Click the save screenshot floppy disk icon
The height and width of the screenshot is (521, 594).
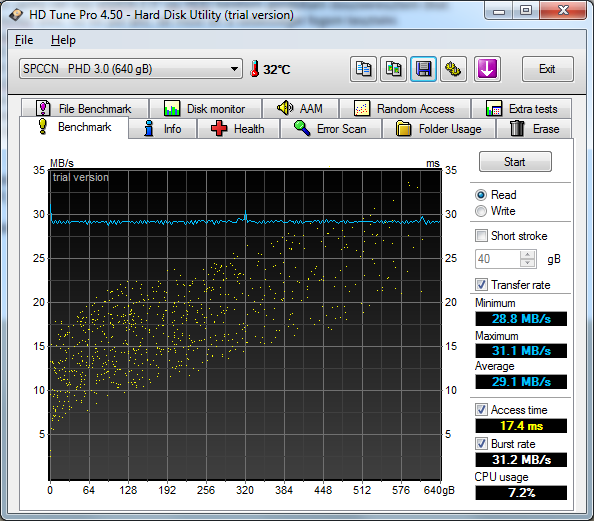(423, 69)
